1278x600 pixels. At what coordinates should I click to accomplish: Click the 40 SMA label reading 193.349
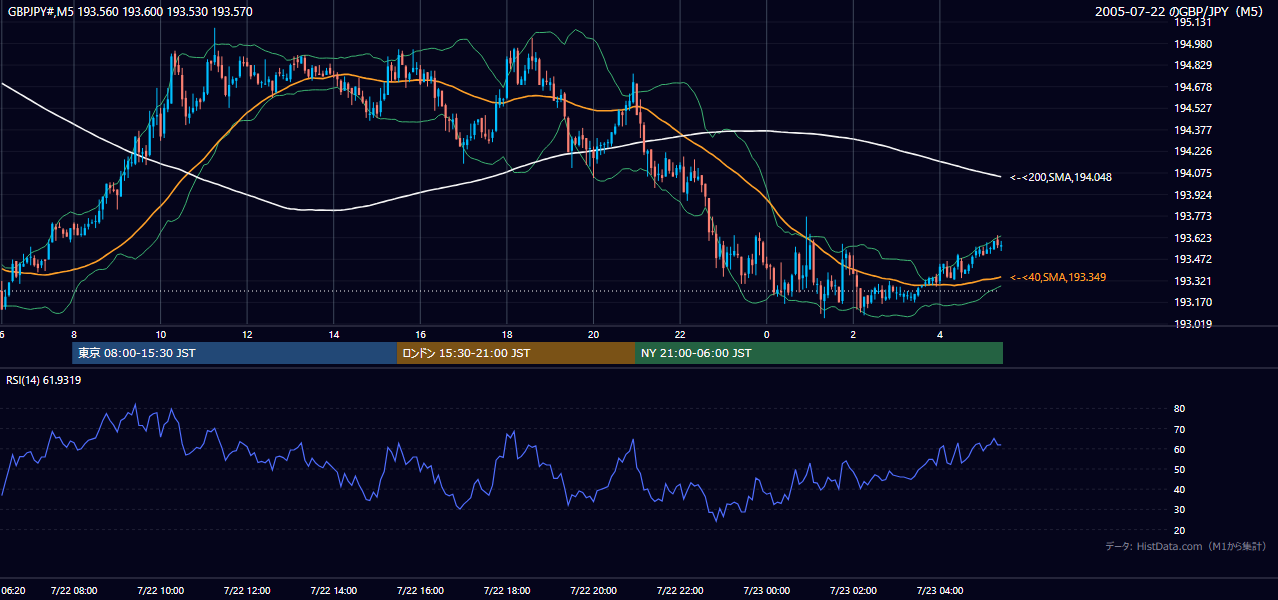click(1058, 277)
